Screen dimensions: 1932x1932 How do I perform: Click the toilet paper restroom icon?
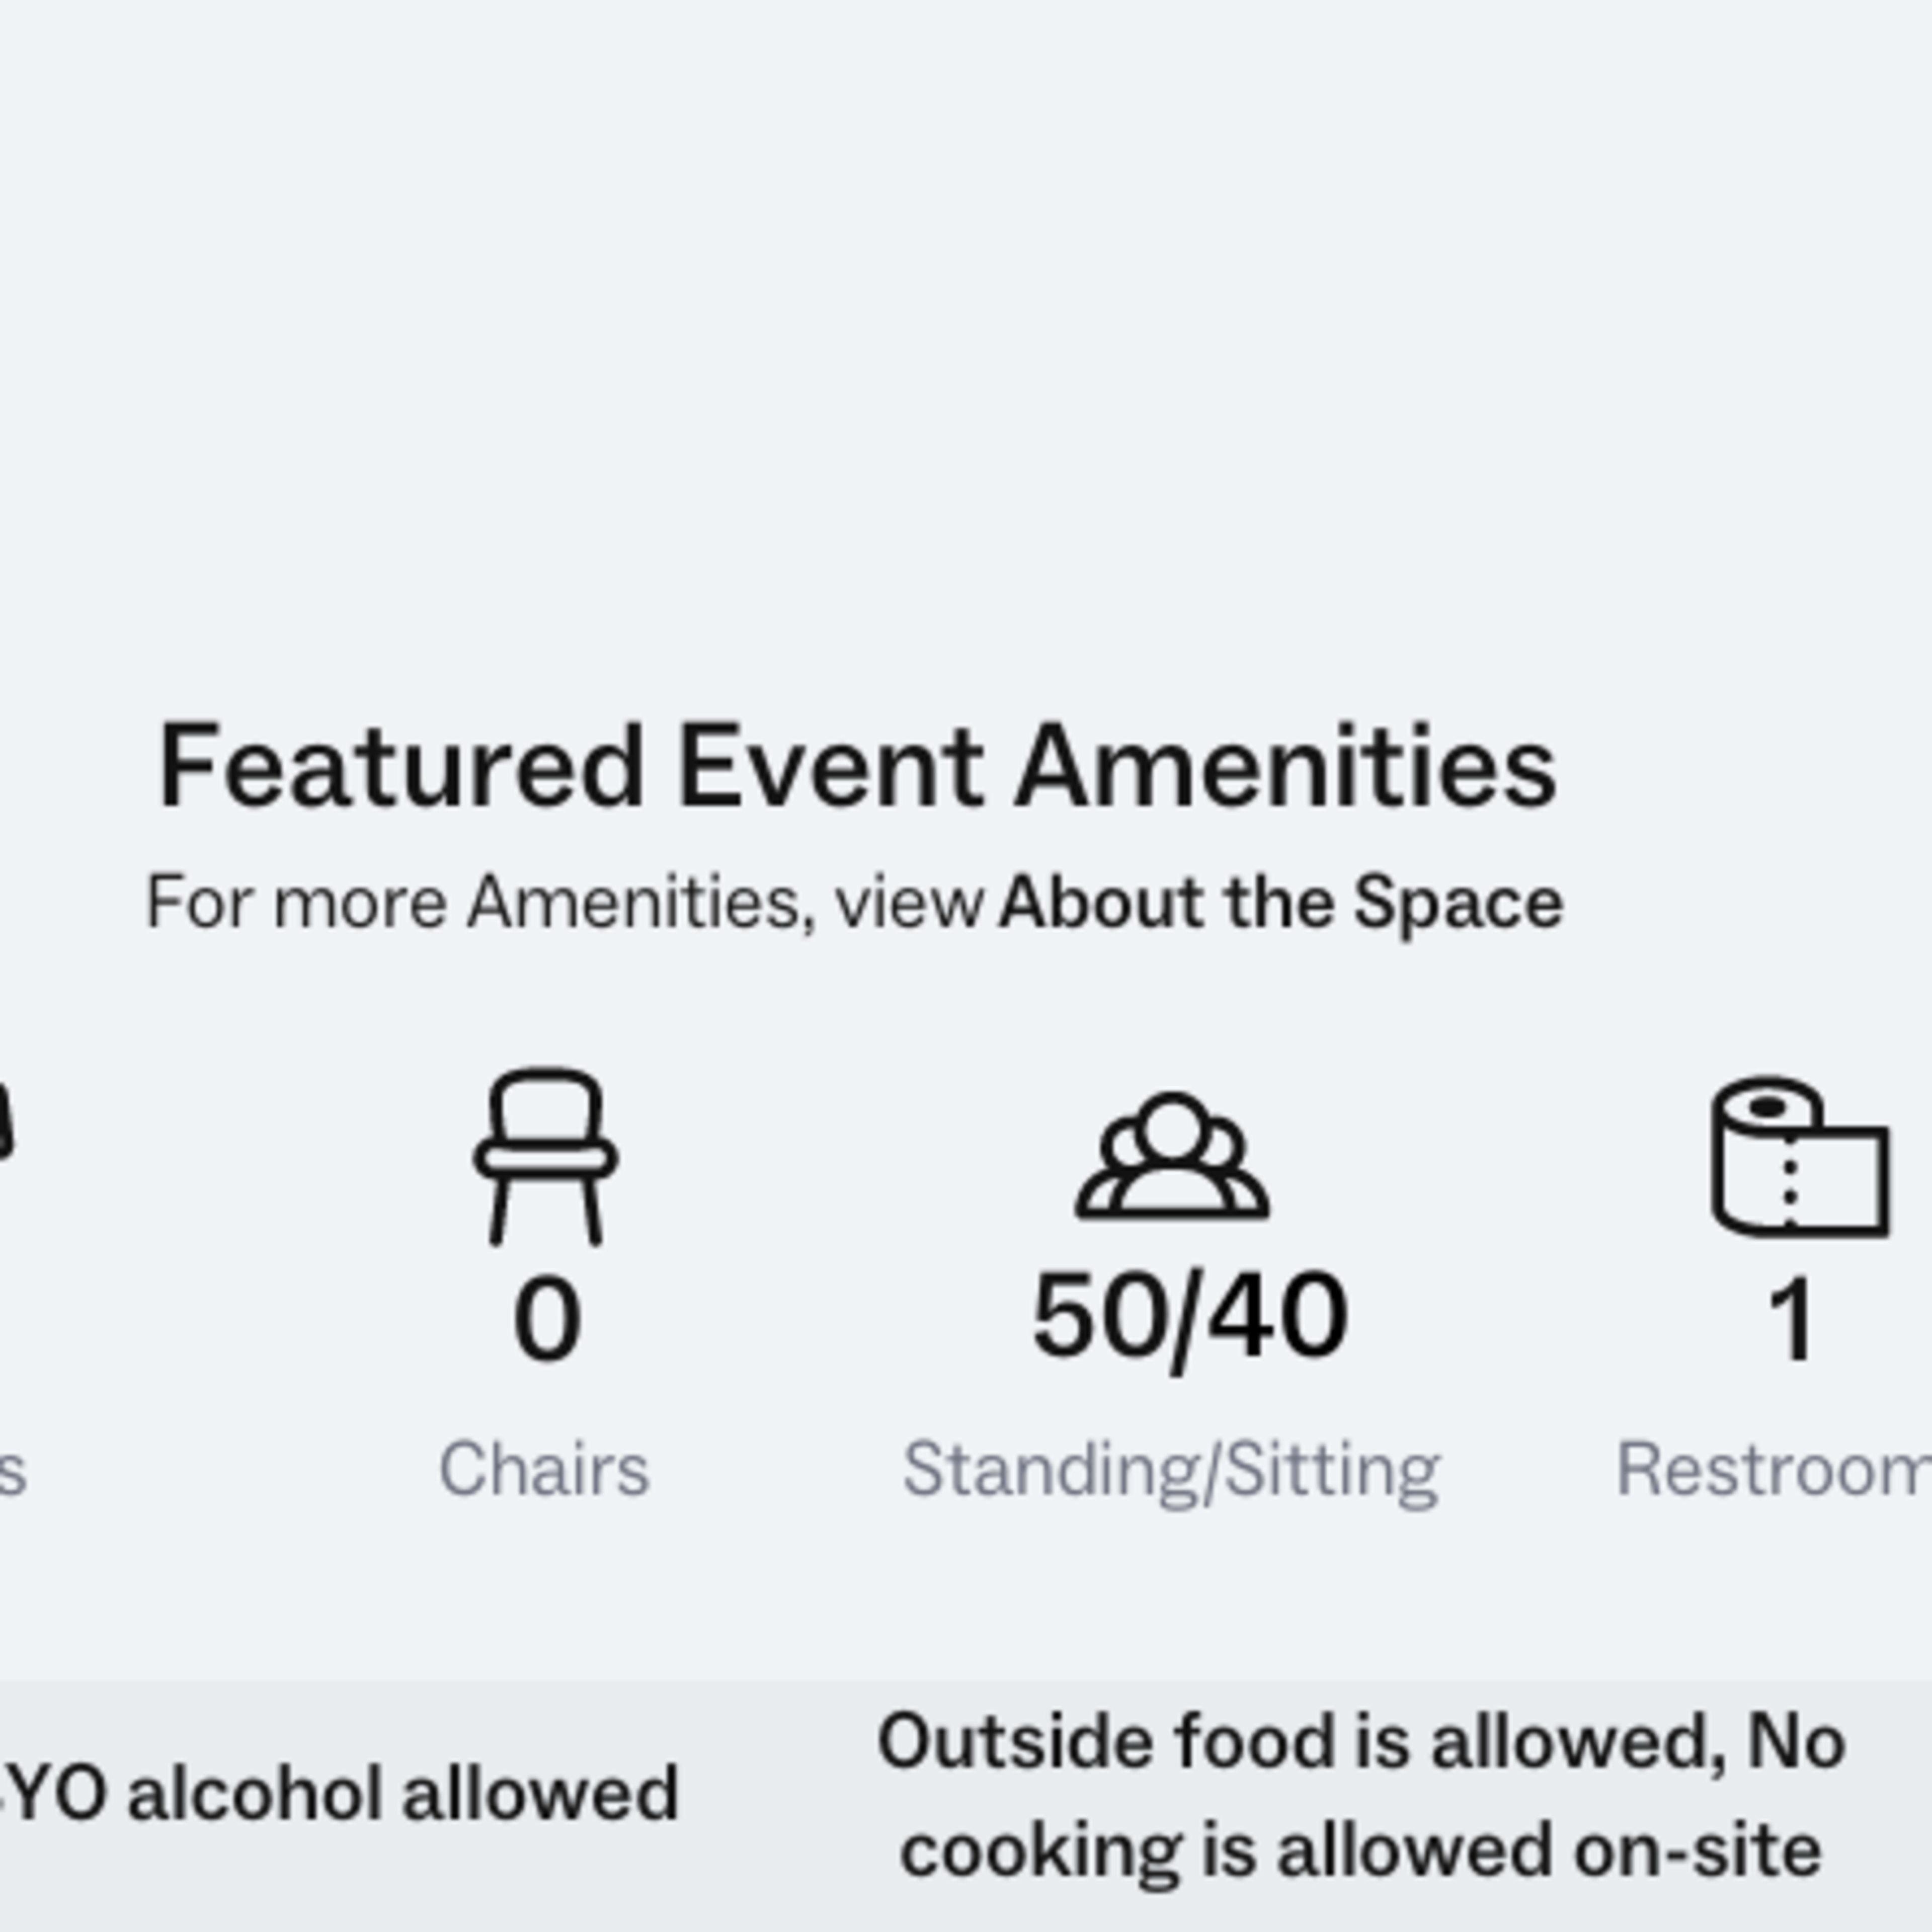(x=1800, y=1157)
